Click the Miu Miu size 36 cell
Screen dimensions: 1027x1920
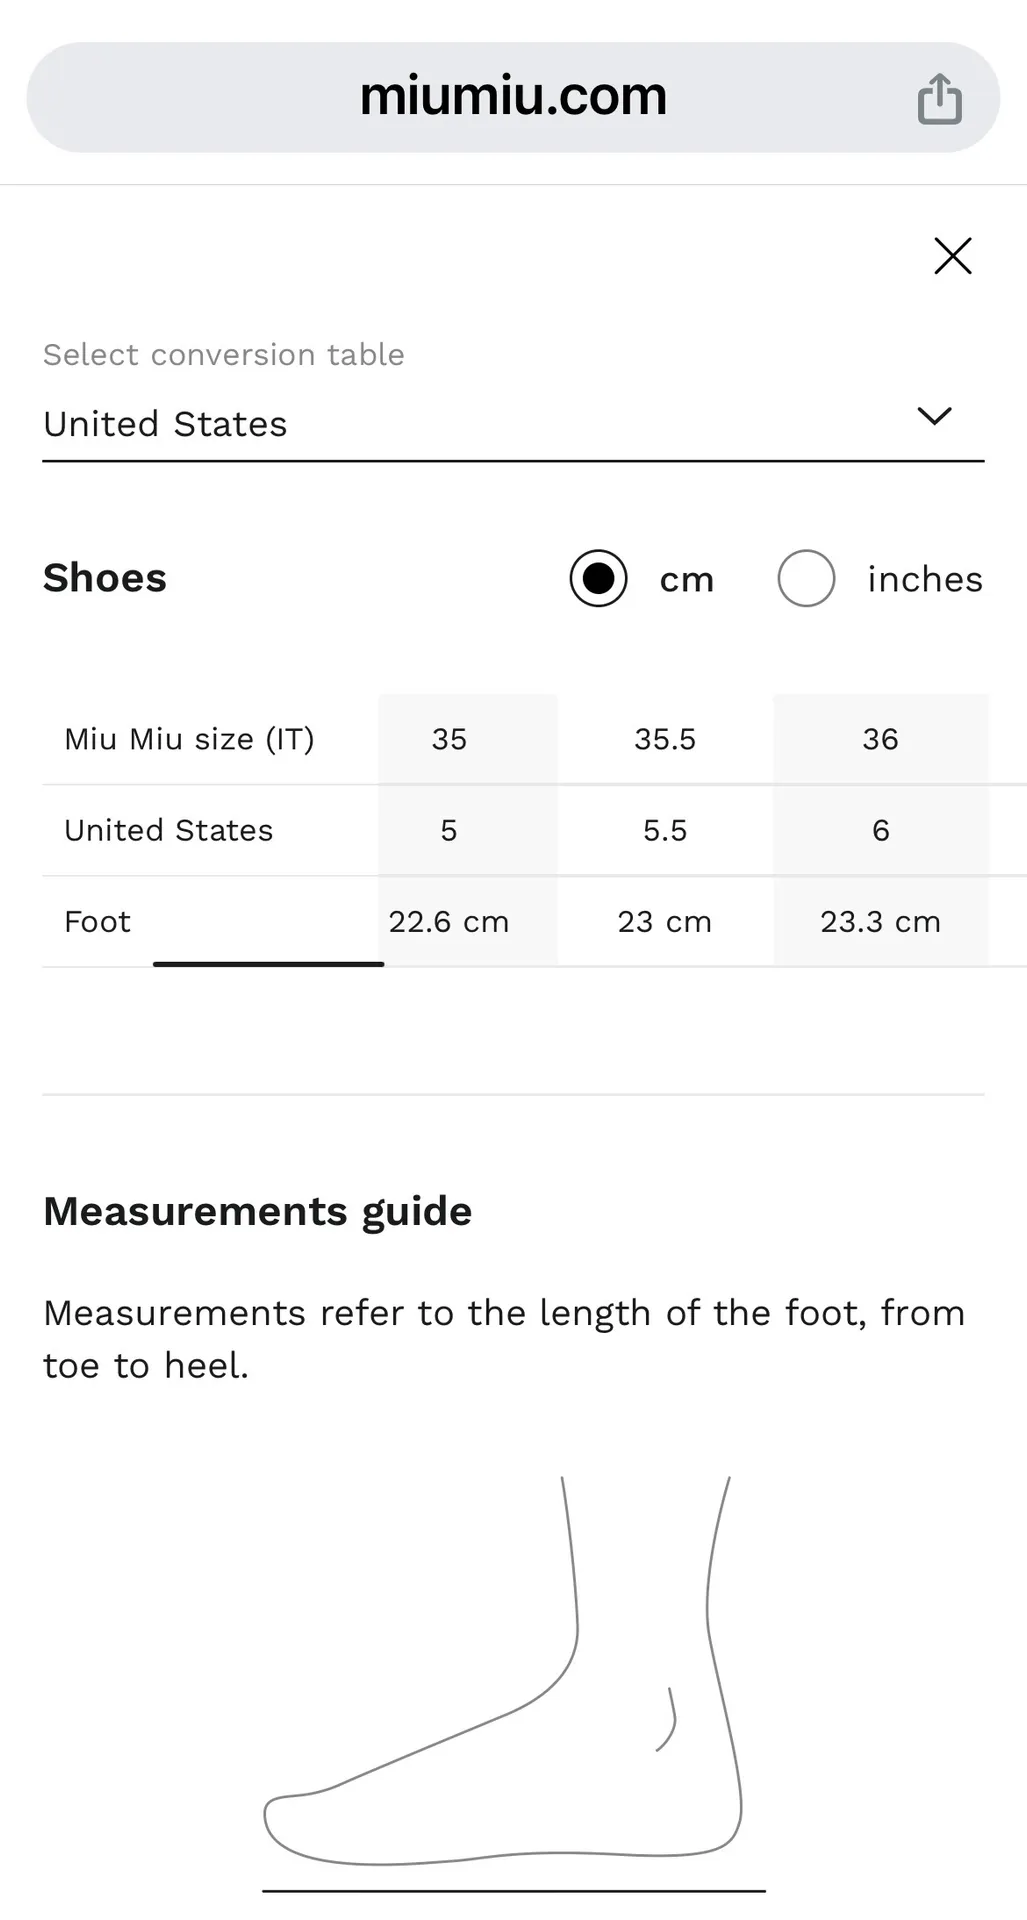(880, 739)
